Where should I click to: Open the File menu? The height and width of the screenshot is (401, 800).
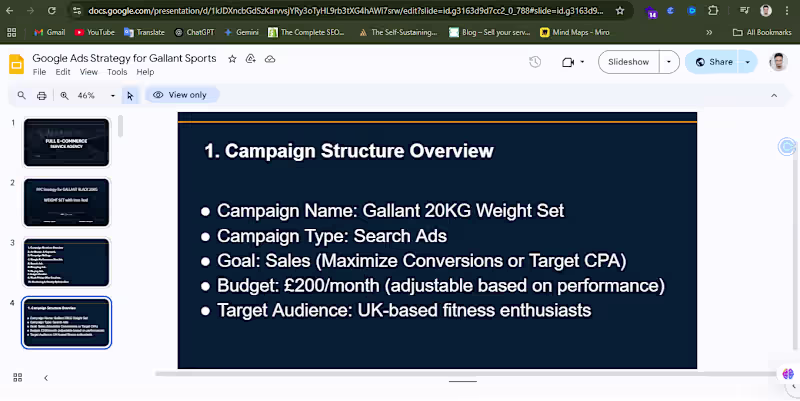(x=39, y=72)
